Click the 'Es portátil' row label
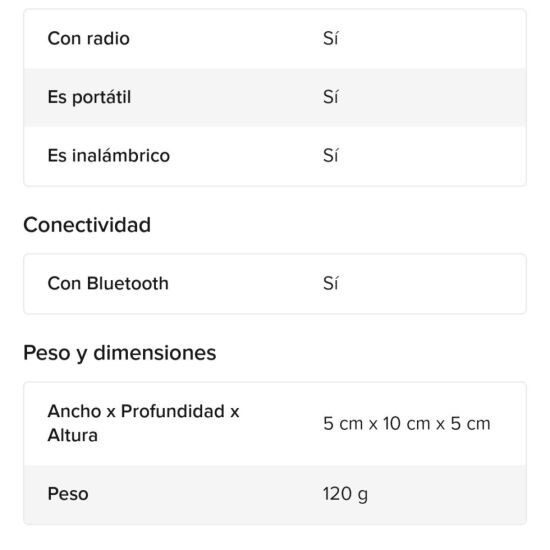 point(89,97)
